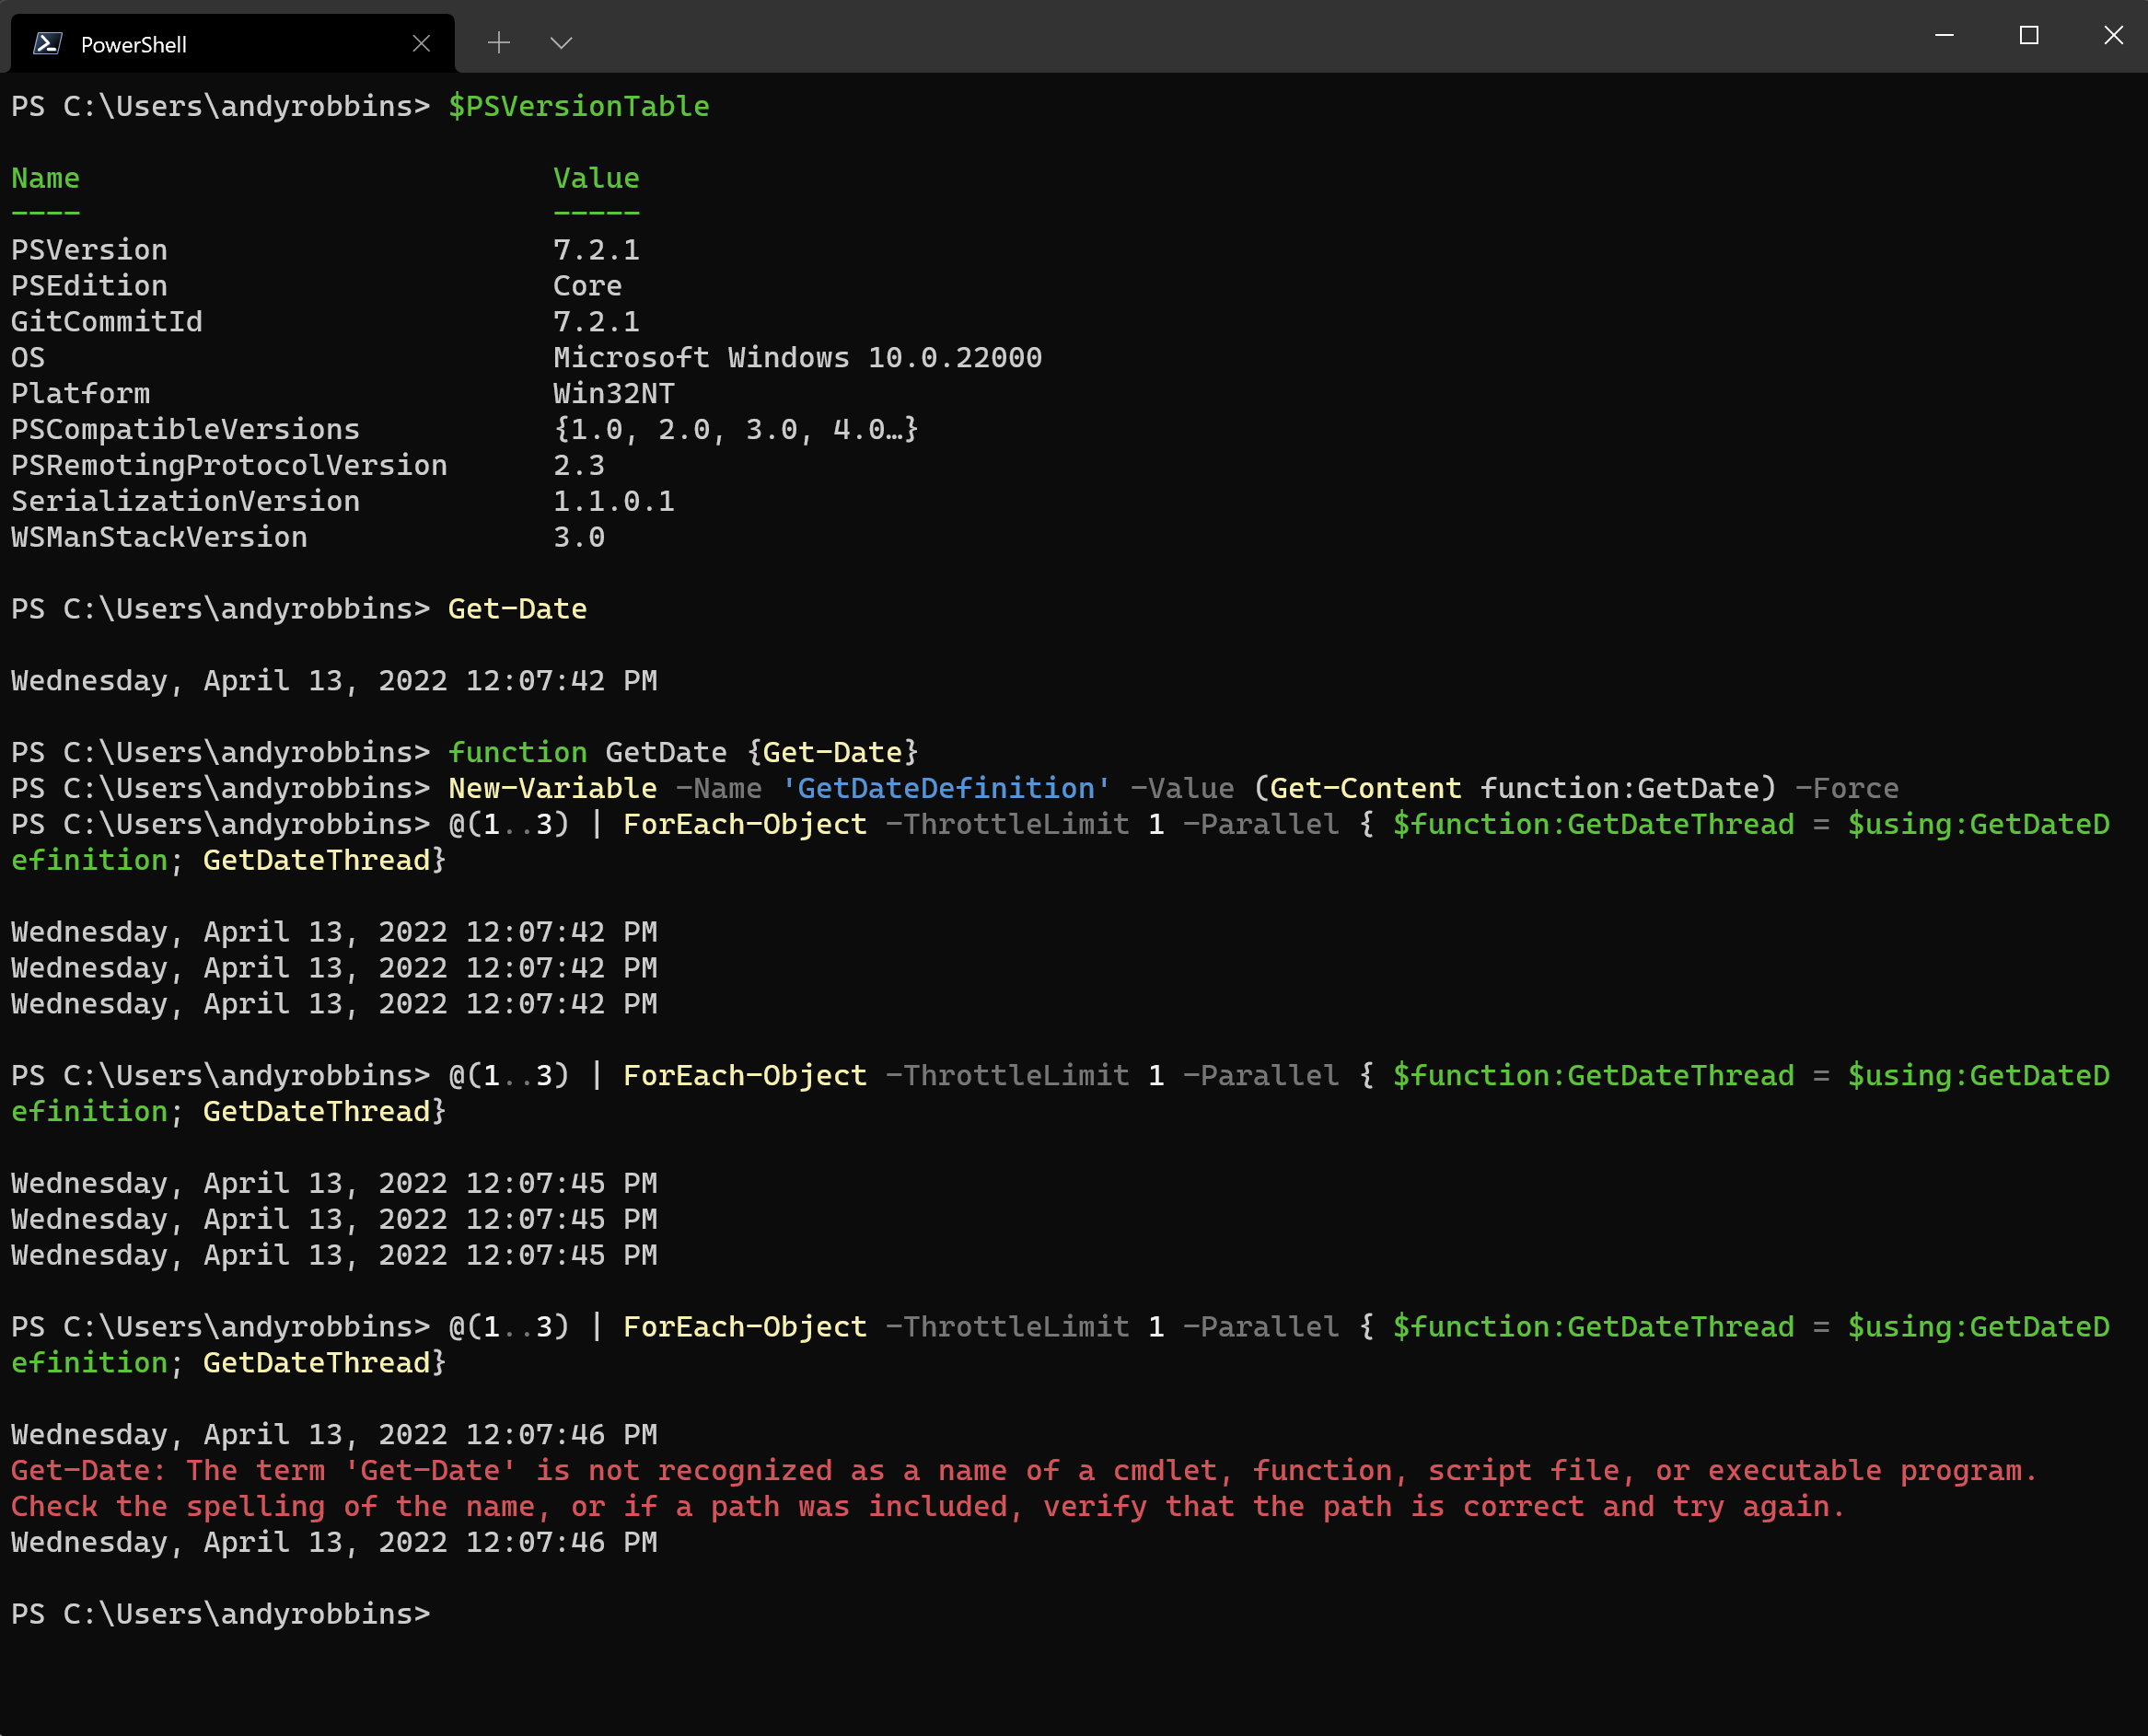This screenshot has height=1736, width=2148.
Task: Click the standalone 'Get-Date' command
Action: coord(517,609)
